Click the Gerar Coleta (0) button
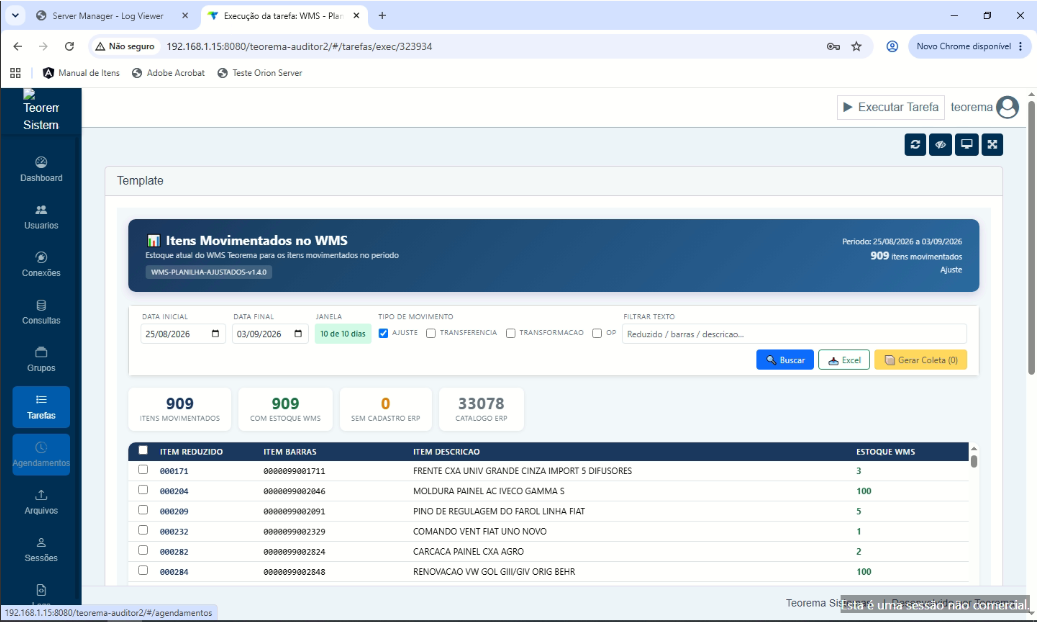This screenshot has width=1037, height=622. [x=921, y=360]
